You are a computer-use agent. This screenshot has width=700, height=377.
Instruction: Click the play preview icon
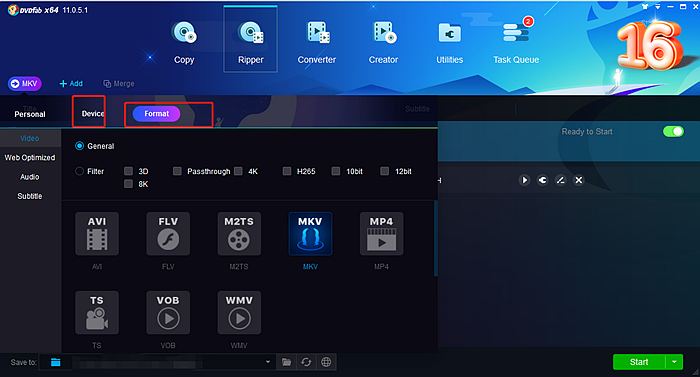525,180
